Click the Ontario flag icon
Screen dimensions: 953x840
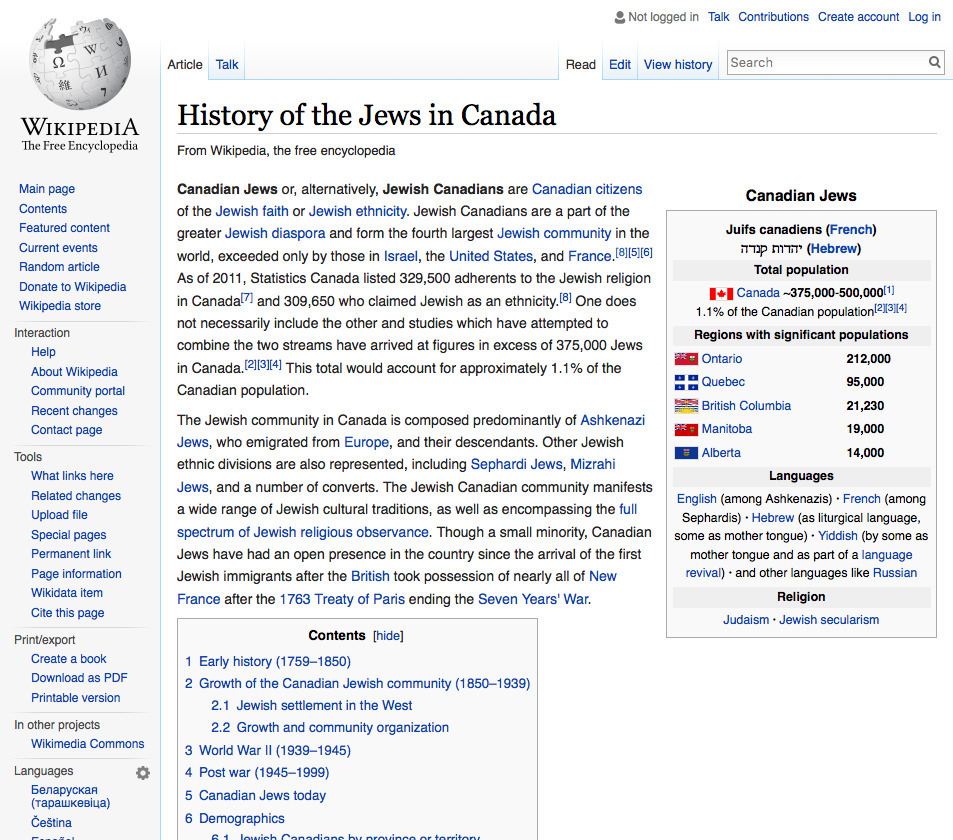[x=688, y=358]
